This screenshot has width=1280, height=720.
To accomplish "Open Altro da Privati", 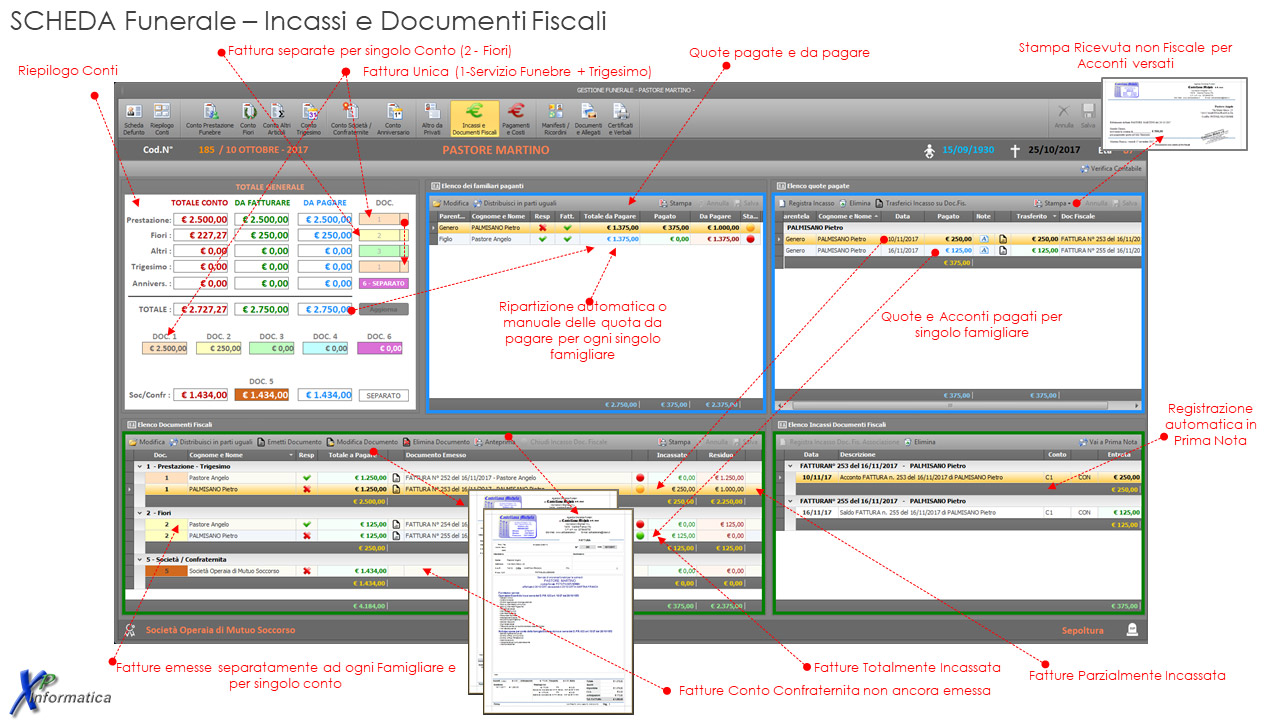I will 432,118.
